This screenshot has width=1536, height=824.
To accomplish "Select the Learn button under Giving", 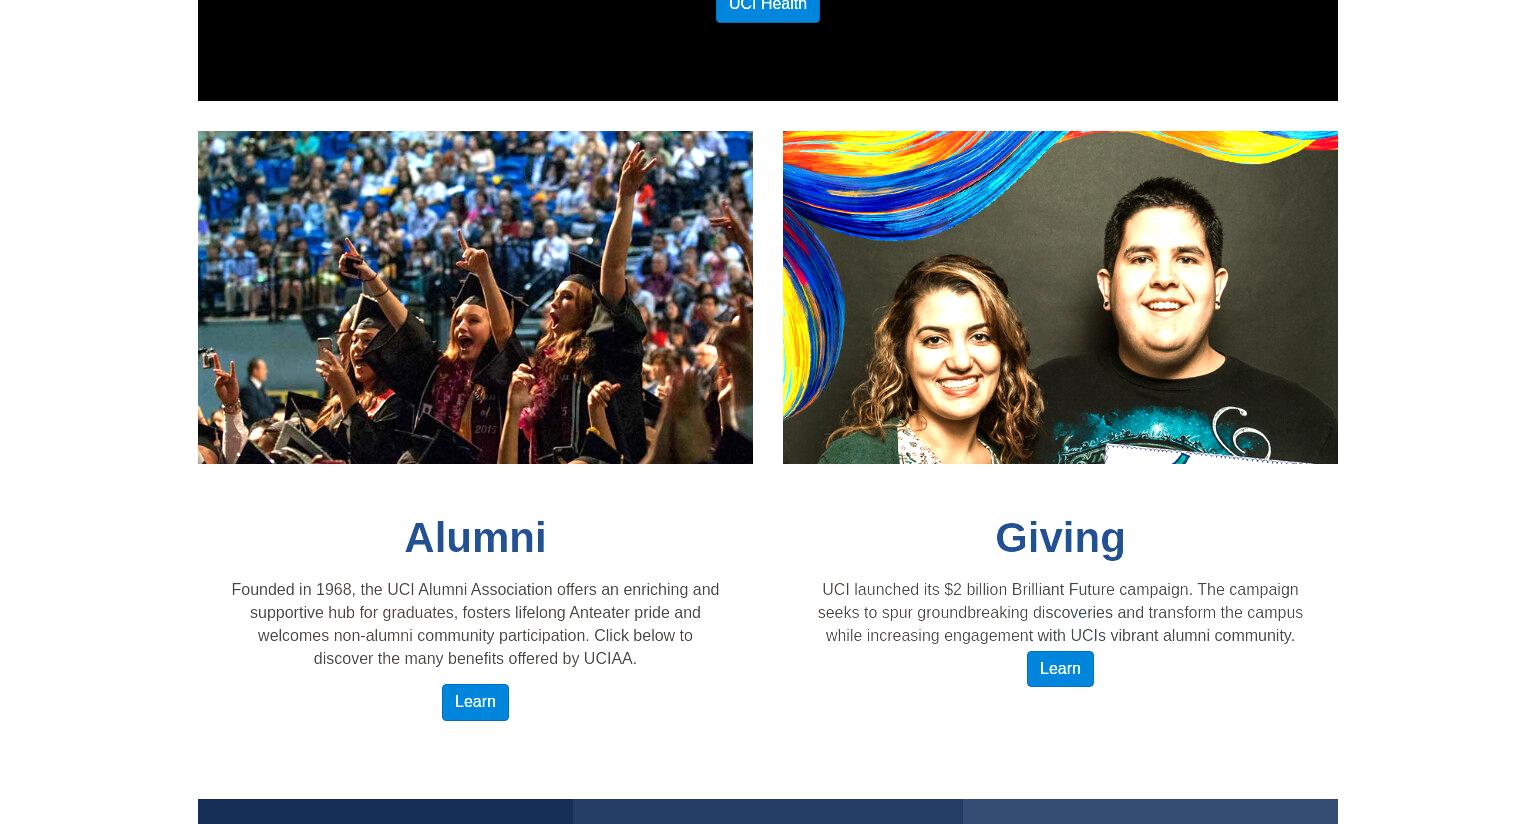I will 1060,669.
